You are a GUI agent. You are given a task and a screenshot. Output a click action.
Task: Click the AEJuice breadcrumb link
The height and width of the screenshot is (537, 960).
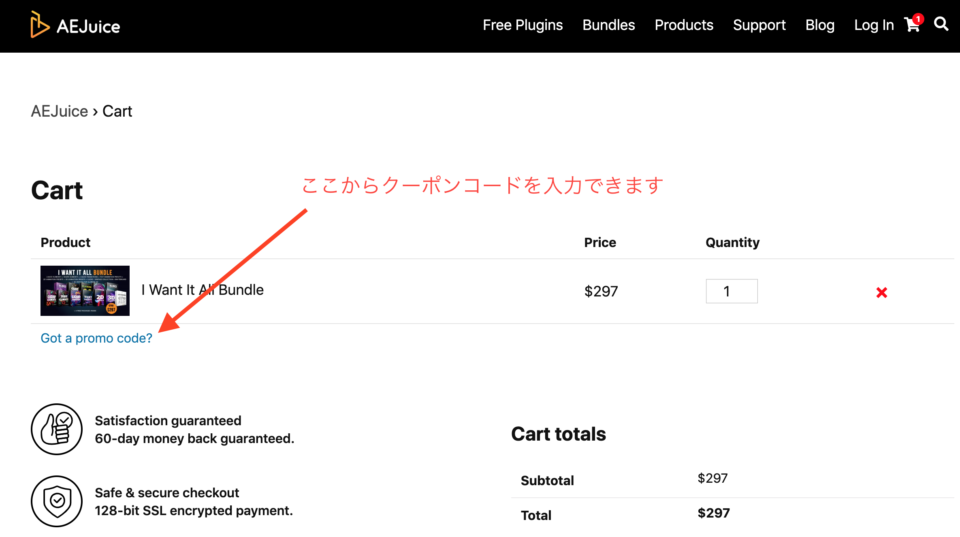click(59, 111)
